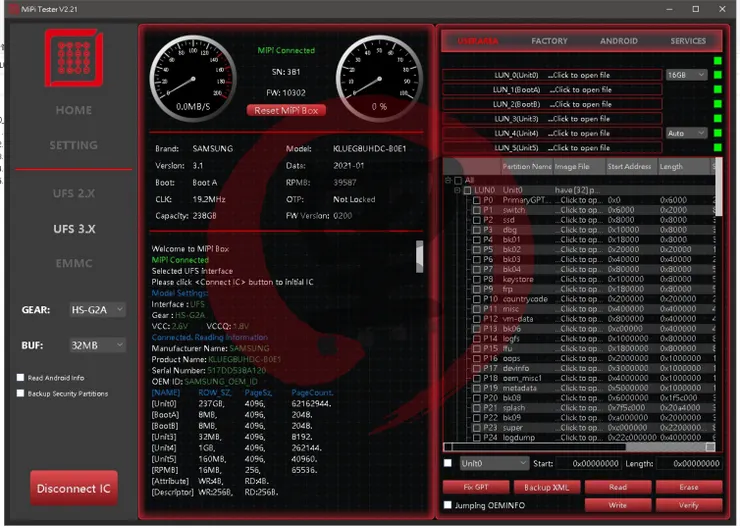Click LUN_1(BootA) Click to open file field
The image size is (740, 530).
(x=552, y=90)
